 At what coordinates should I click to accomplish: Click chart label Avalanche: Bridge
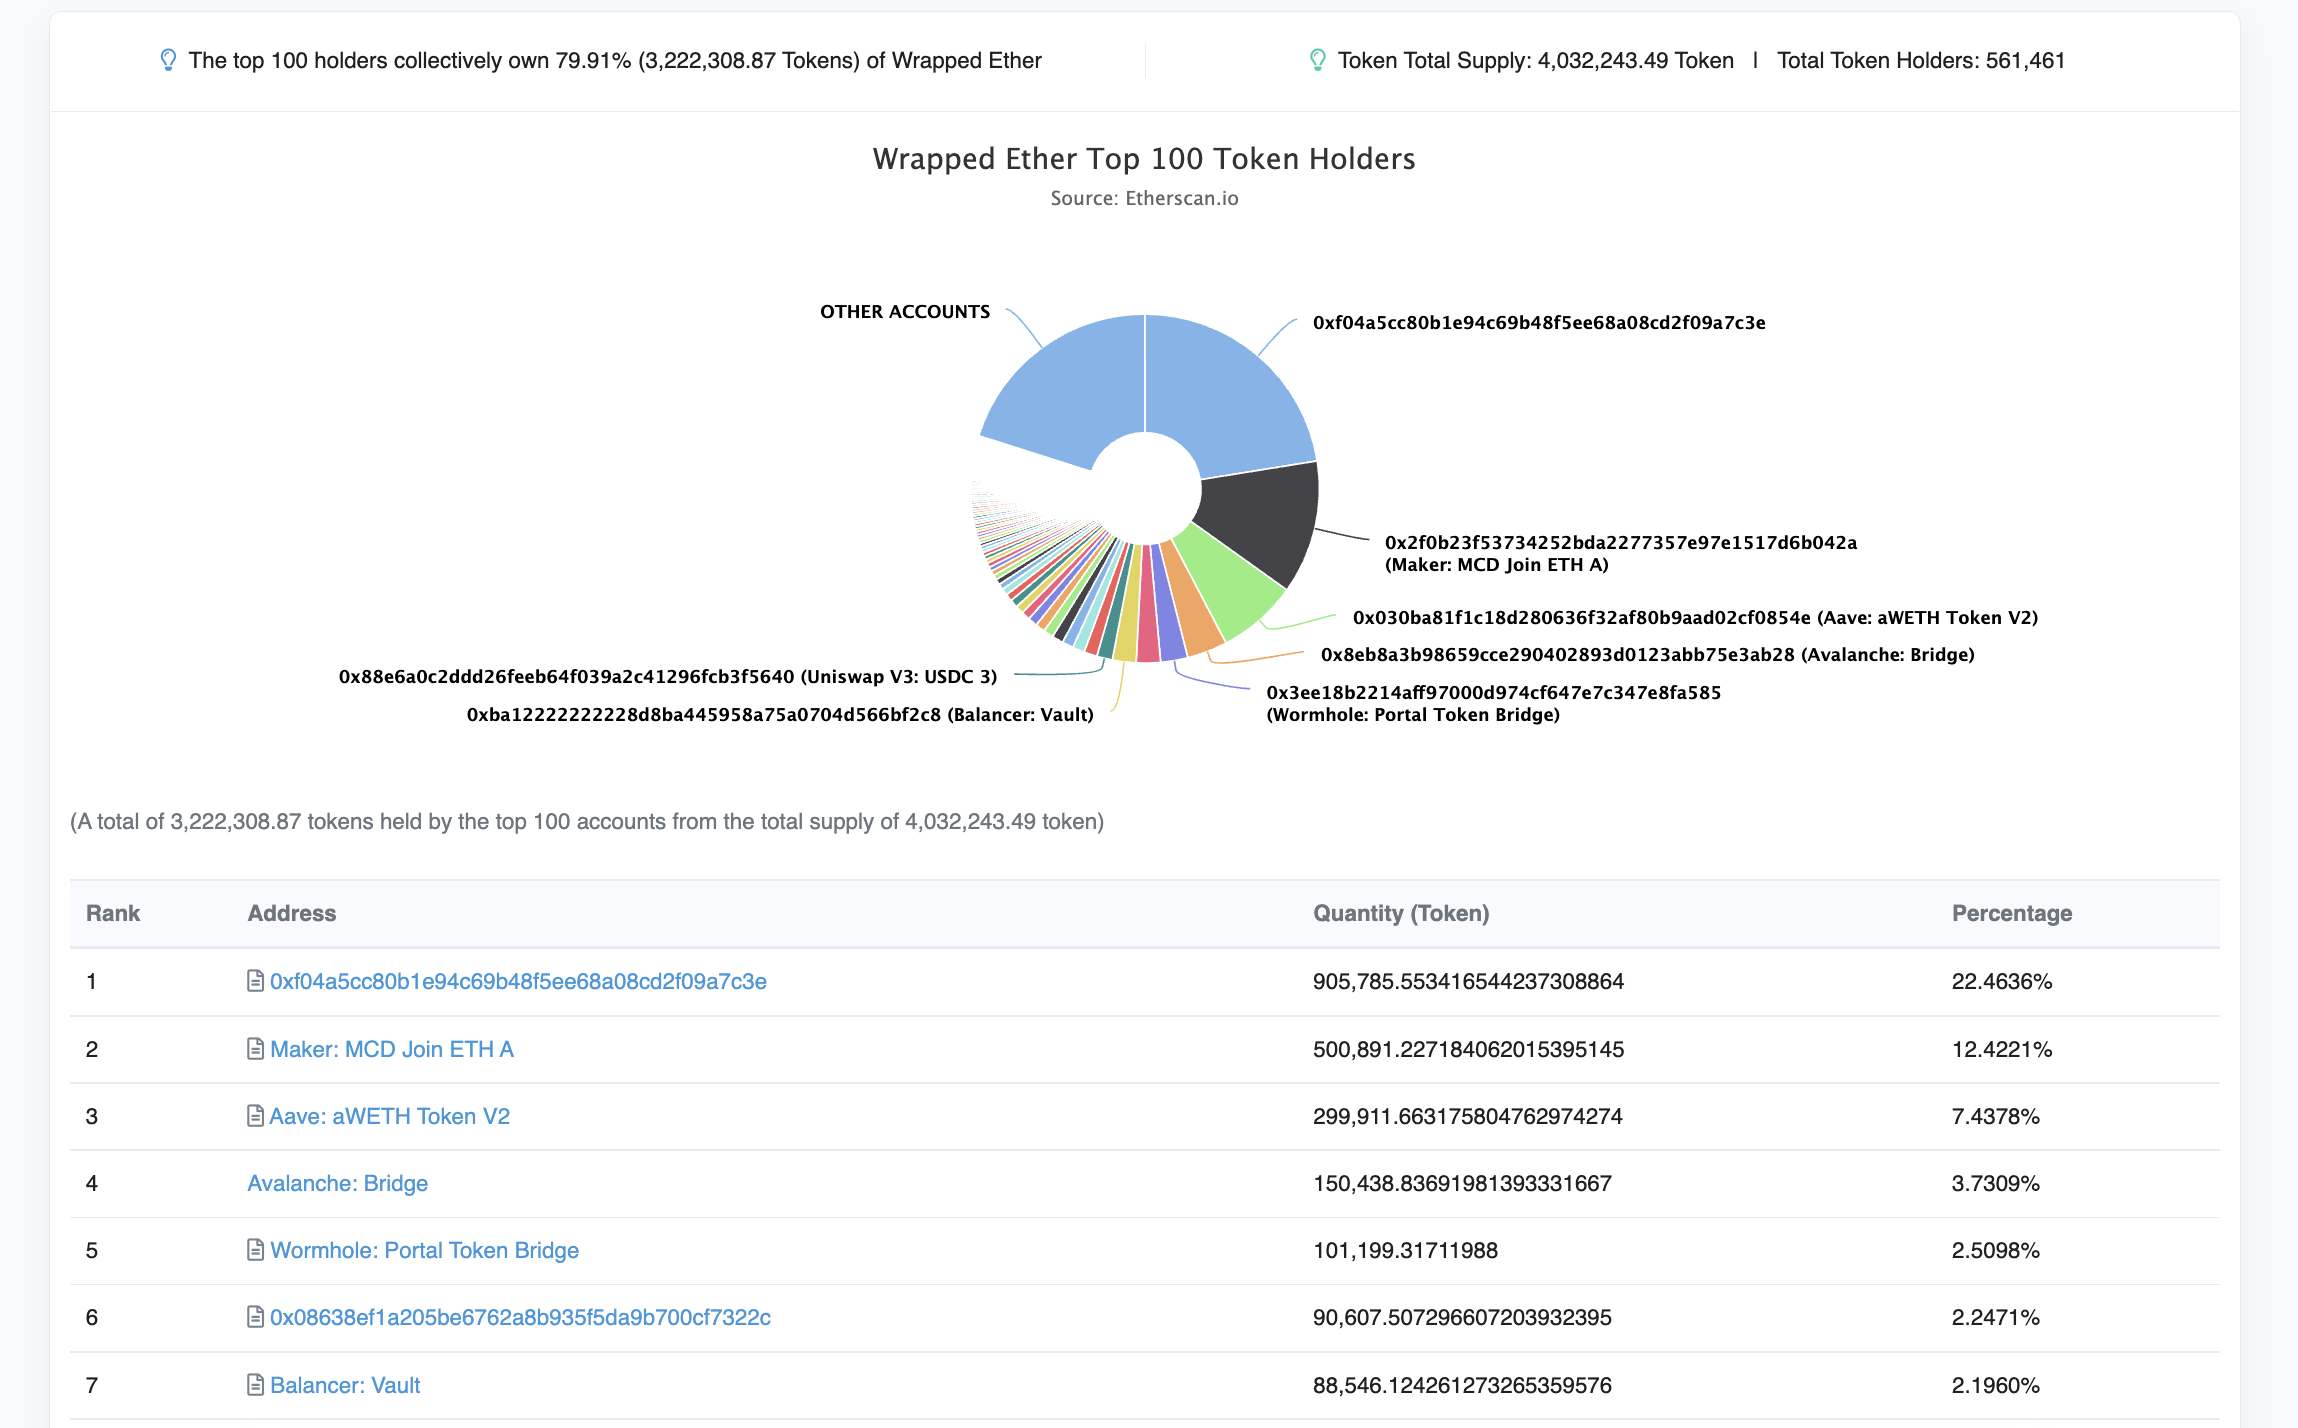coord(1647,655)
